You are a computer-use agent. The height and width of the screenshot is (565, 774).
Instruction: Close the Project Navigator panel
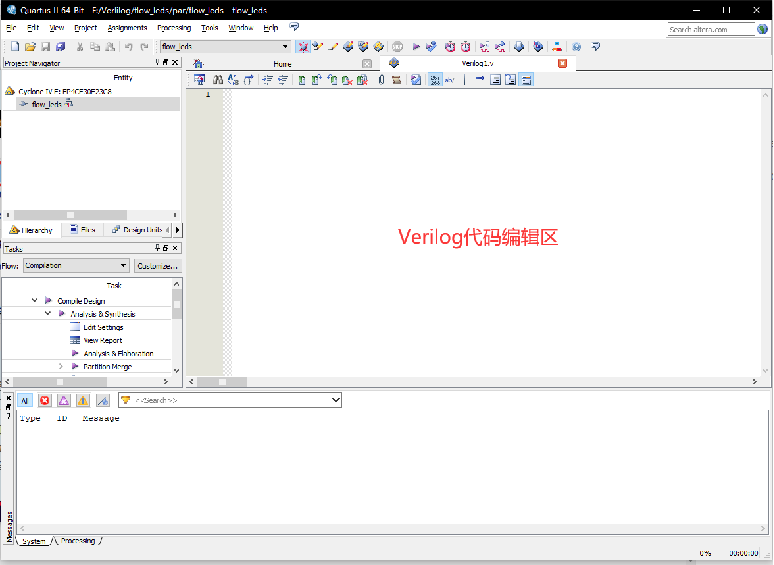(x=175, y=62)
